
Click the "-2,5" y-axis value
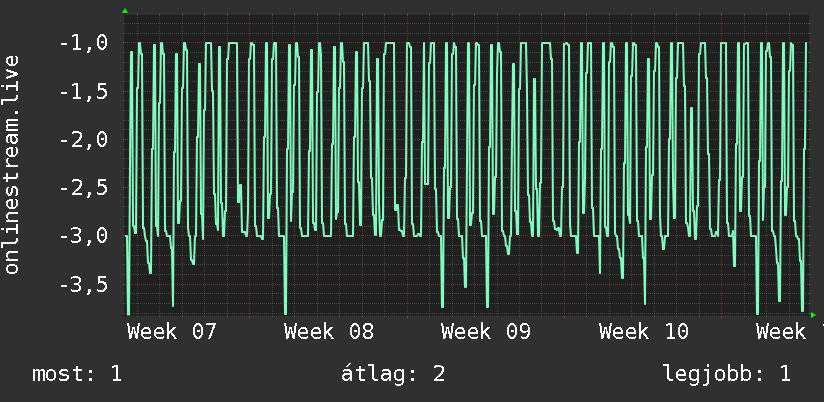[84, 188]
